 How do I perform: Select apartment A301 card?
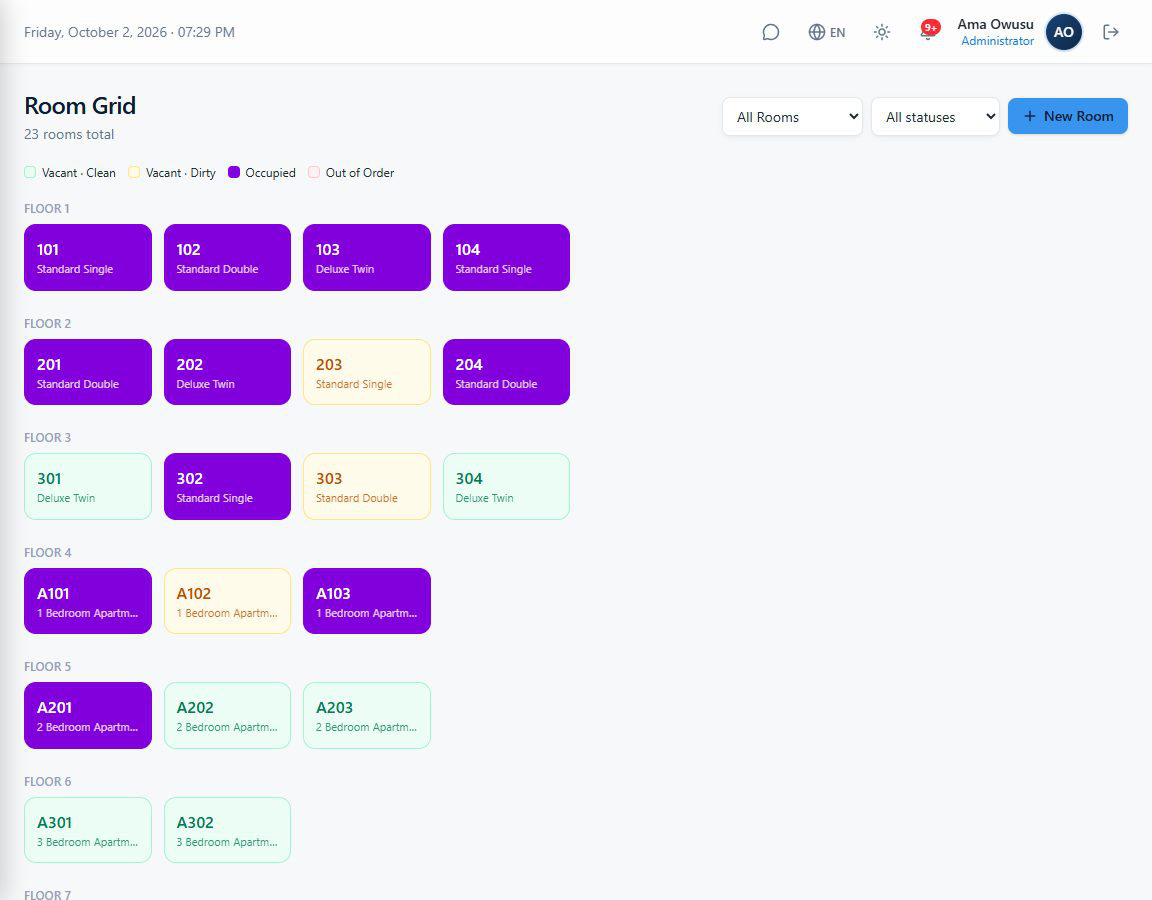click(x=88, y=830)
